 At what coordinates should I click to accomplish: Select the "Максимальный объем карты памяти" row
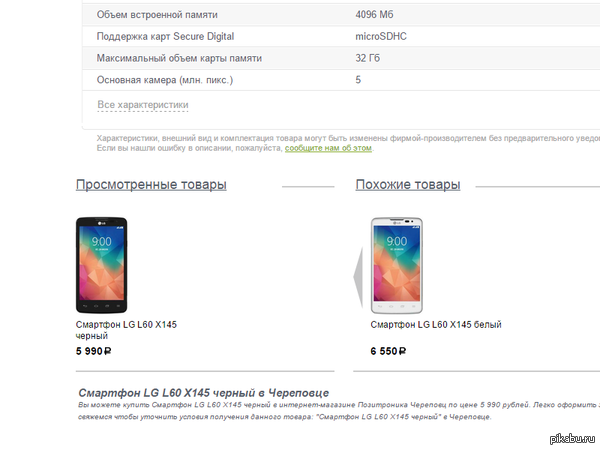(179, 58)
